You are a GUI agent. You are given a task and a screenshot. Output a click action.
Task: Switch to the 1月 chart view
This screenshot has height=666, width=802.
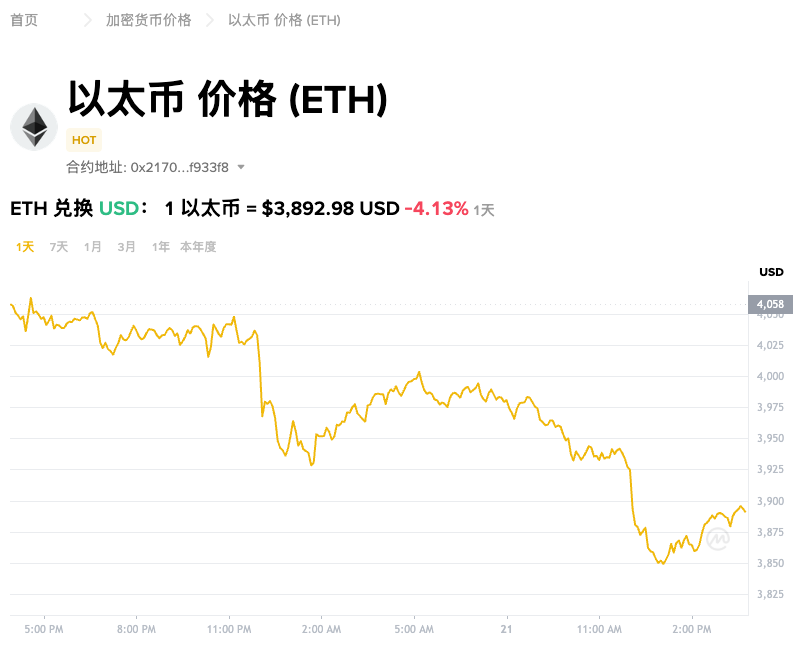[91, 246]
